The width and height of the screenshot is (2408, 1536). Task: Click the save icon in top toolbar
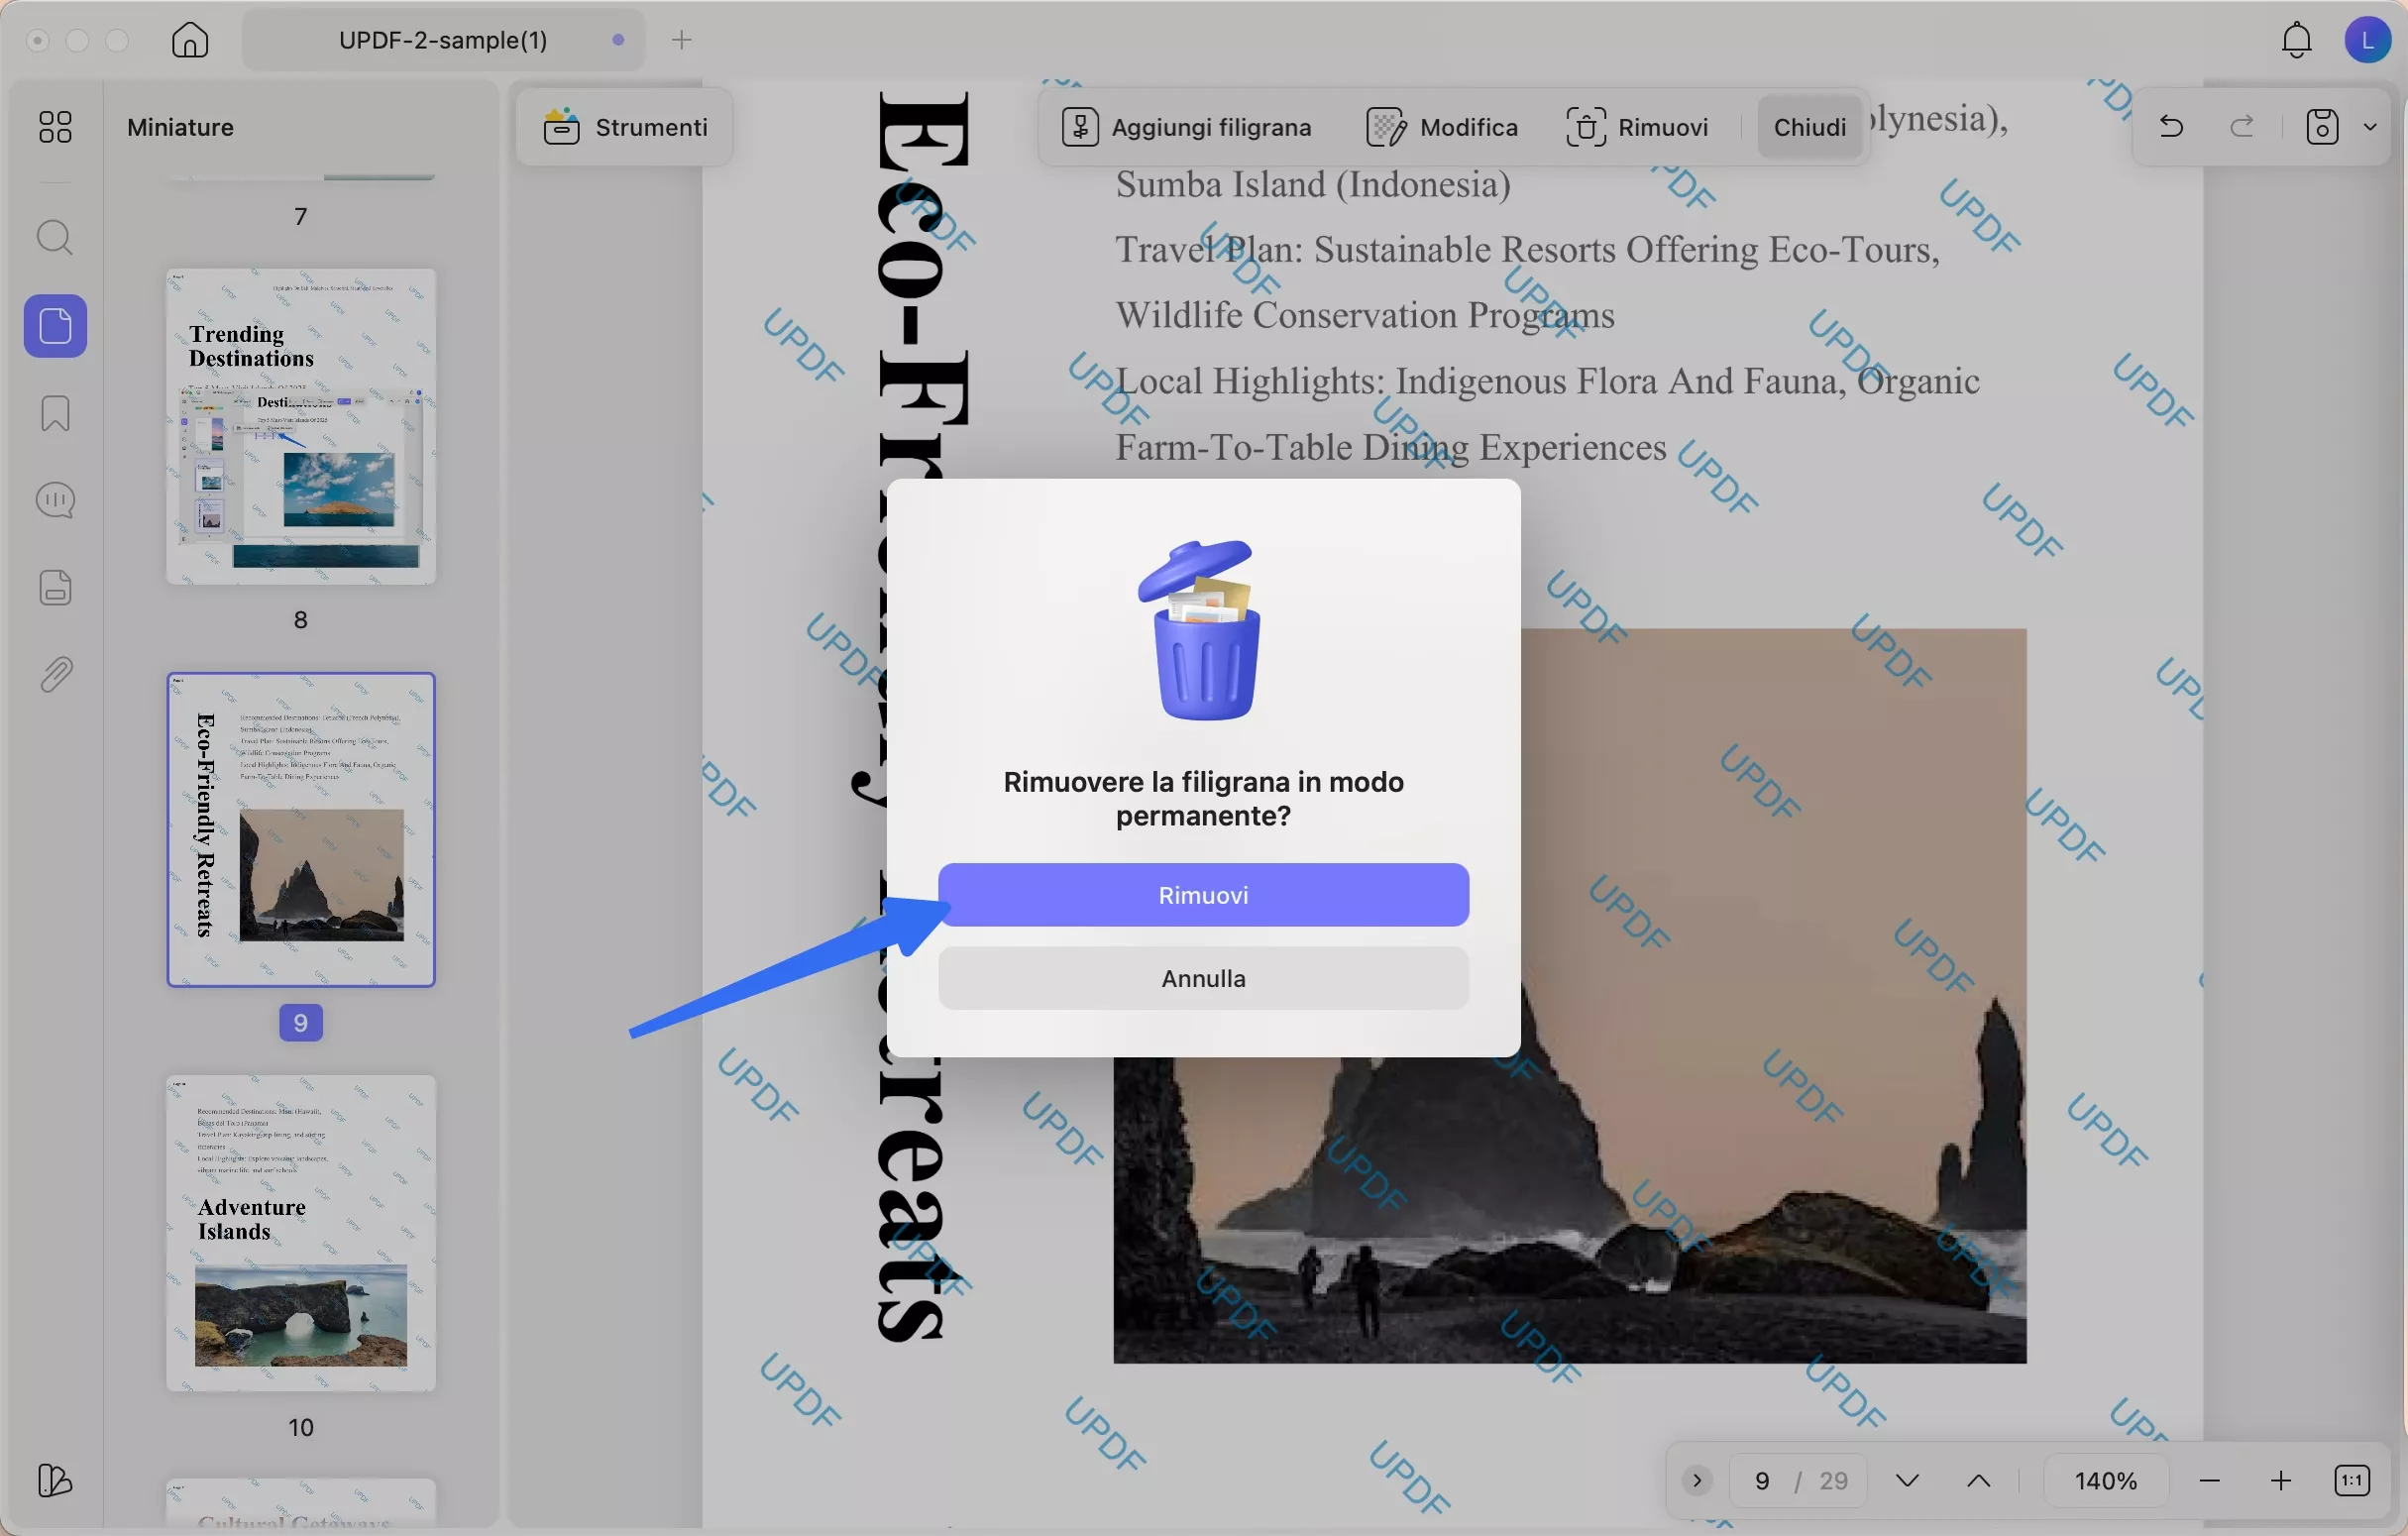2322,127
